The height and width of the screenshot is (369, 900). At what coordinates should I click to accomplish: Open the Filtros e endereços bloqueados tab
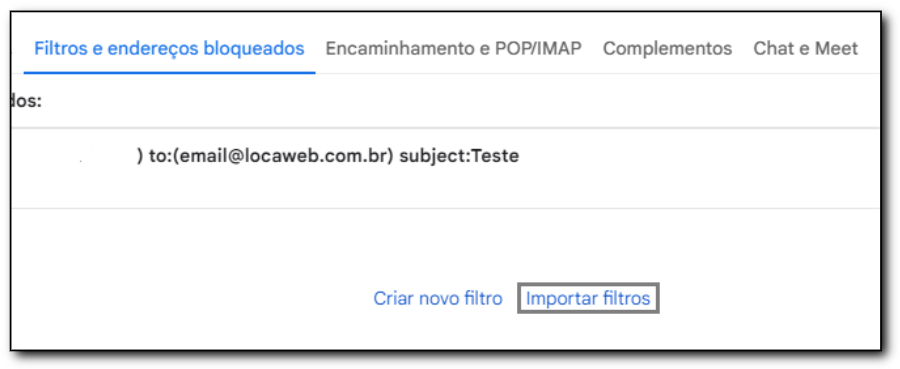pyautogui.click(x=169, y=49)
